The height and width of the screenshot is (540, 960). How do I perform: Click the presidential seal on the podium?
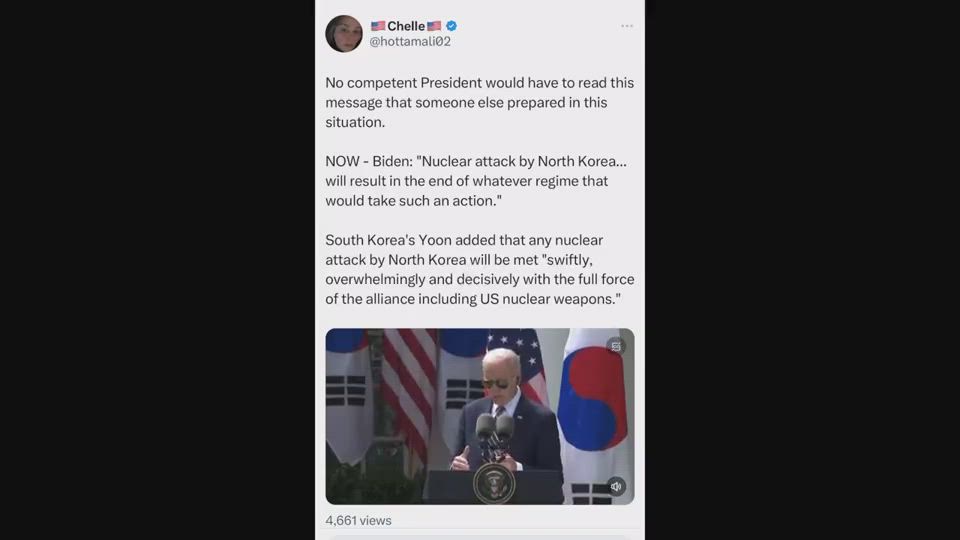click(x=493, y=483)
